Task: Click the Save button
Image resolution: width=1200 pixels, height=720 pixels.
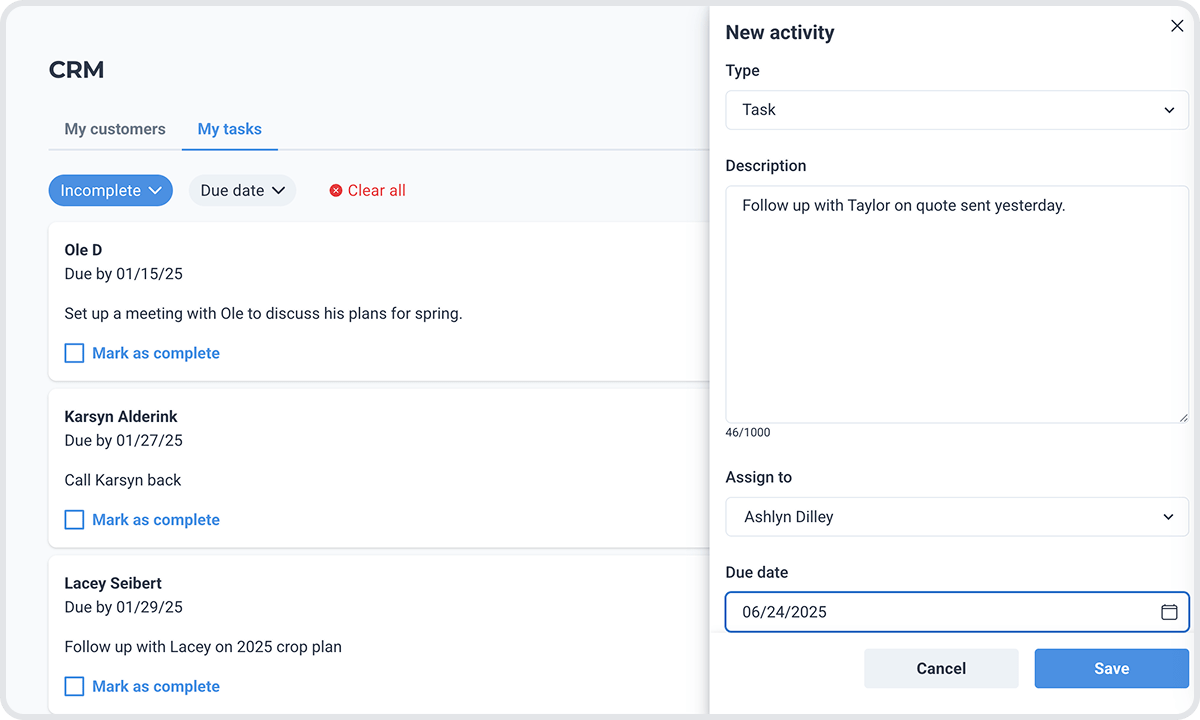Action: point(1111,668)
